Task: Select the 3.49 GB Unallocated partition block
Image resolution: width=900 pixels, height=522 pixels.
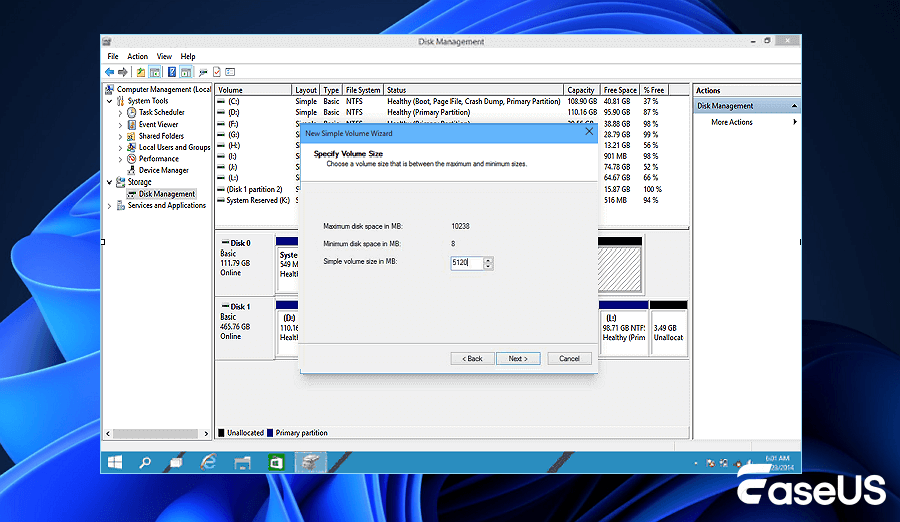Action: coord(669,329)
